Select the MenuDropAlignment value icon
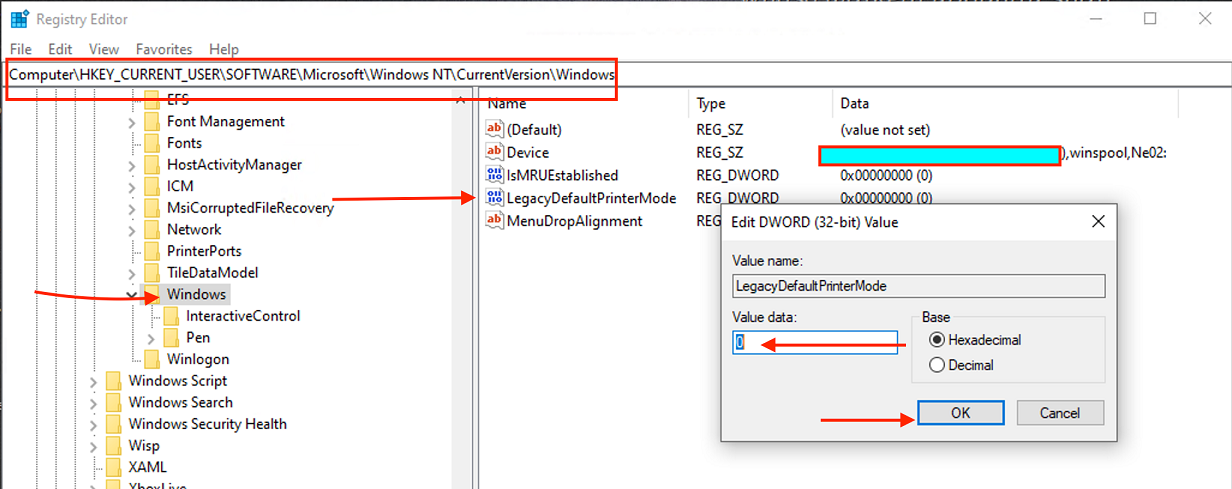Image resolution: width=1232 pixels, height=489 pixels. point(495,221)
